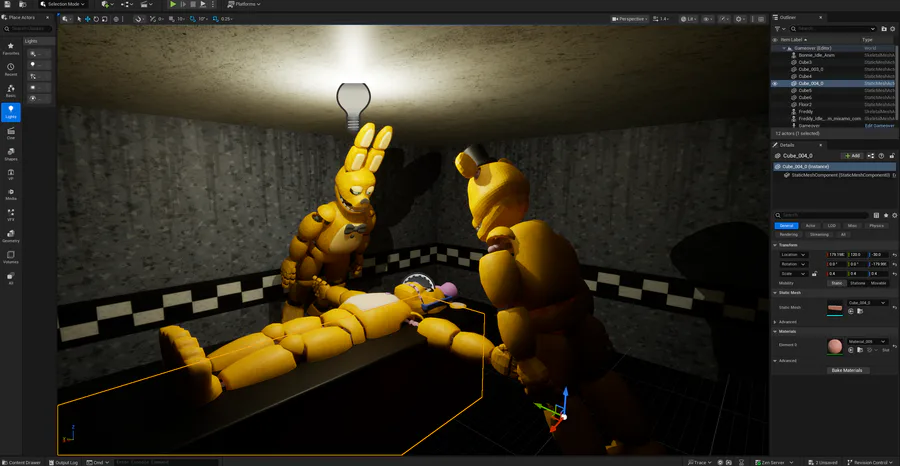Toggle scale snap 0.25 icon
Screen dimensions: 900x466
pyautogui.click(x=215, y=19)
